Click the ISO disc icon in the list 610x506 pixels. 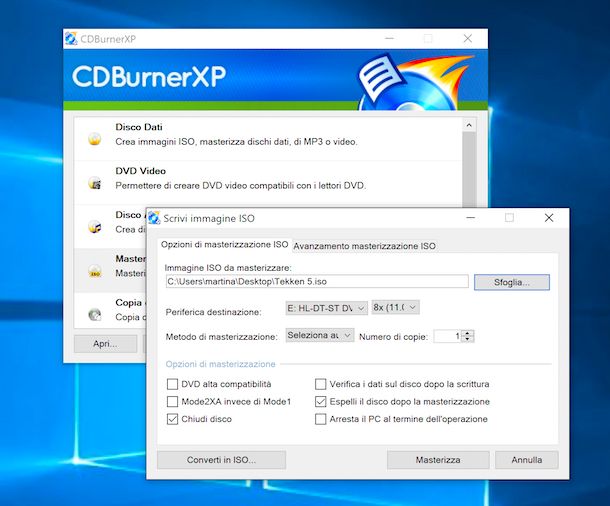[x=95, y=271]
